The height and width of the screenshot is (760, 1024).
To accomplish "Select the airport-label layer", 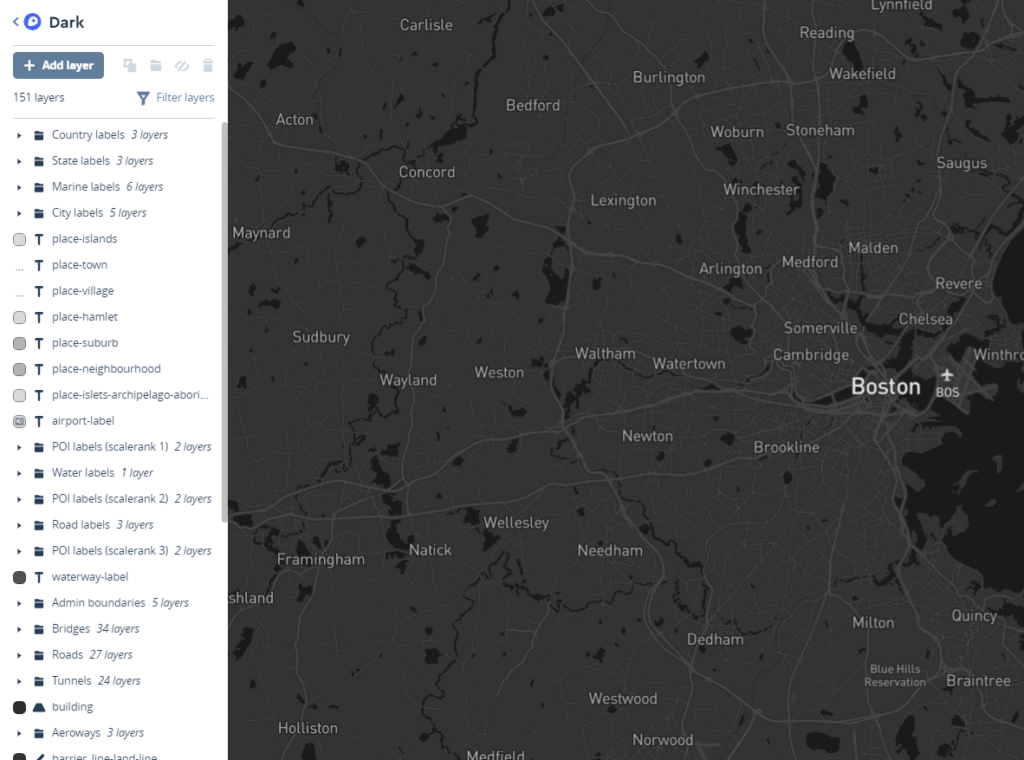I will pos(83,421).
